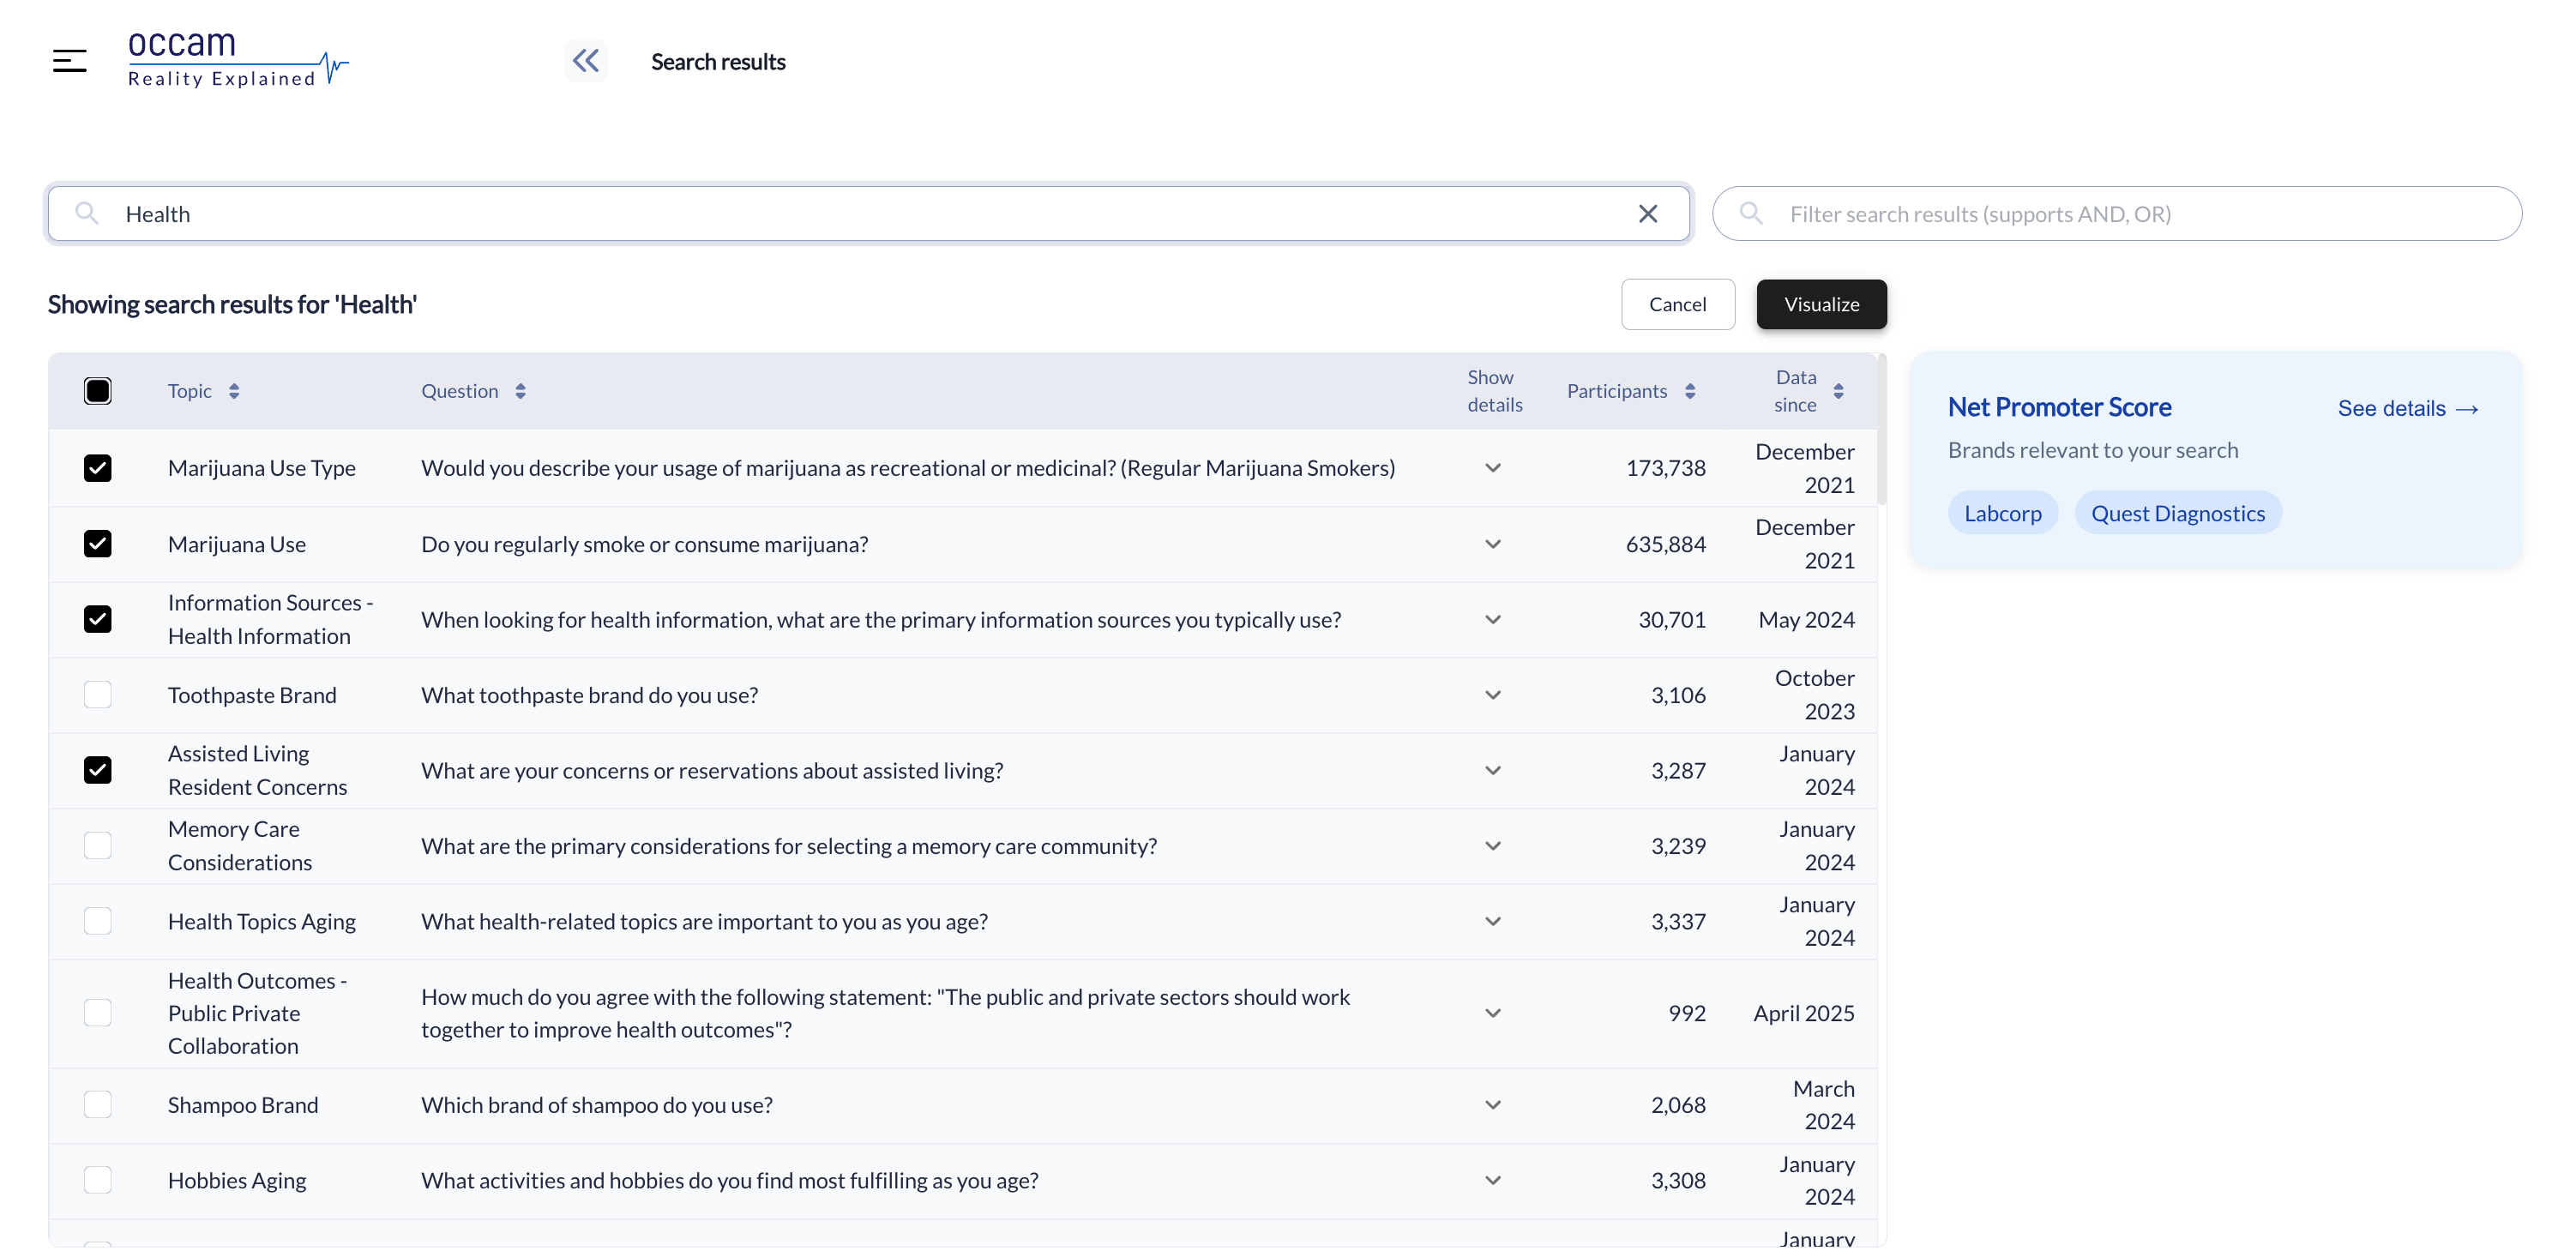The width and height of the screenshot is (2576, 1257).
Task: Expand details for Health Topics Aging row
Action: tap(1493, 921)
